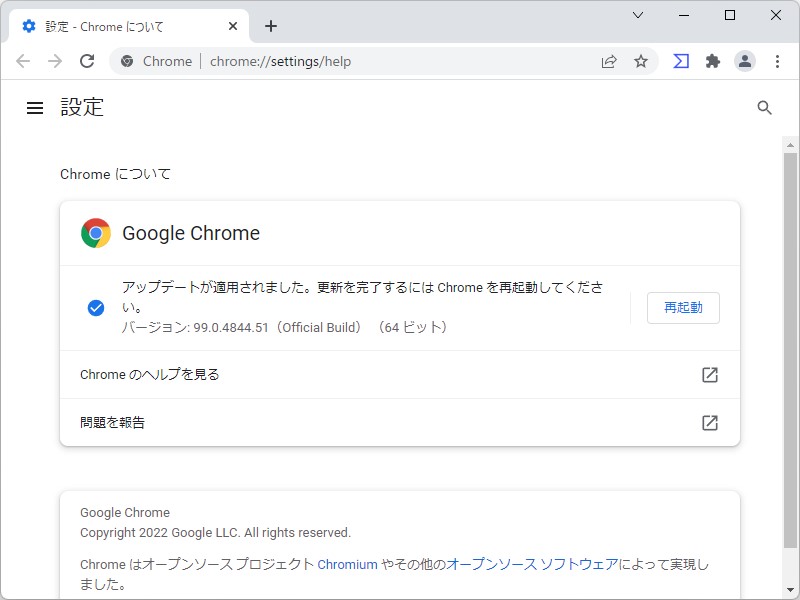Open a new tab with the plus button
800x600 pixels.
click(270, 26)
